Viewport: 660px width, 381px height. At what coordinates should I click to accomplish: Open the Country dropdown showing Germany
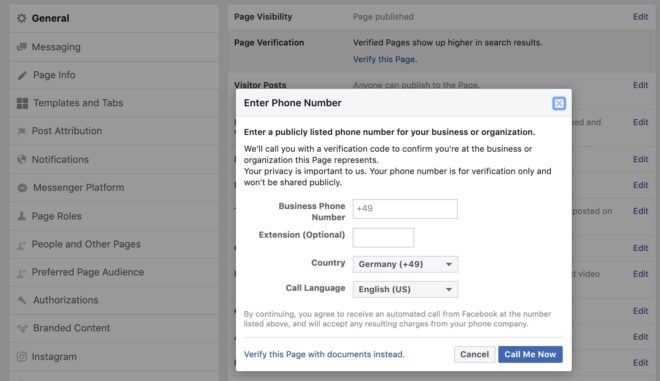click(405, 264)
